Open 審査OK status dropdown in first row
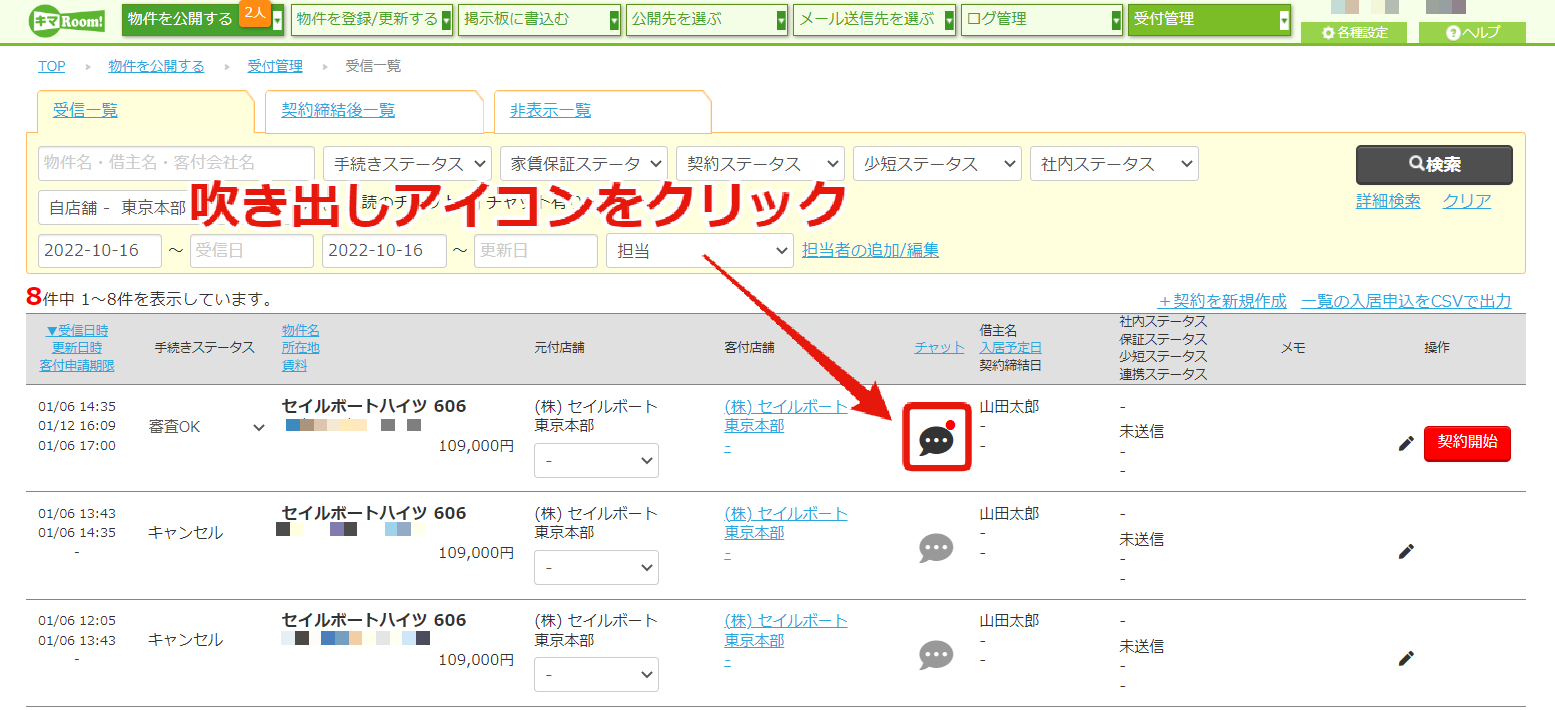 click(207, 427)
